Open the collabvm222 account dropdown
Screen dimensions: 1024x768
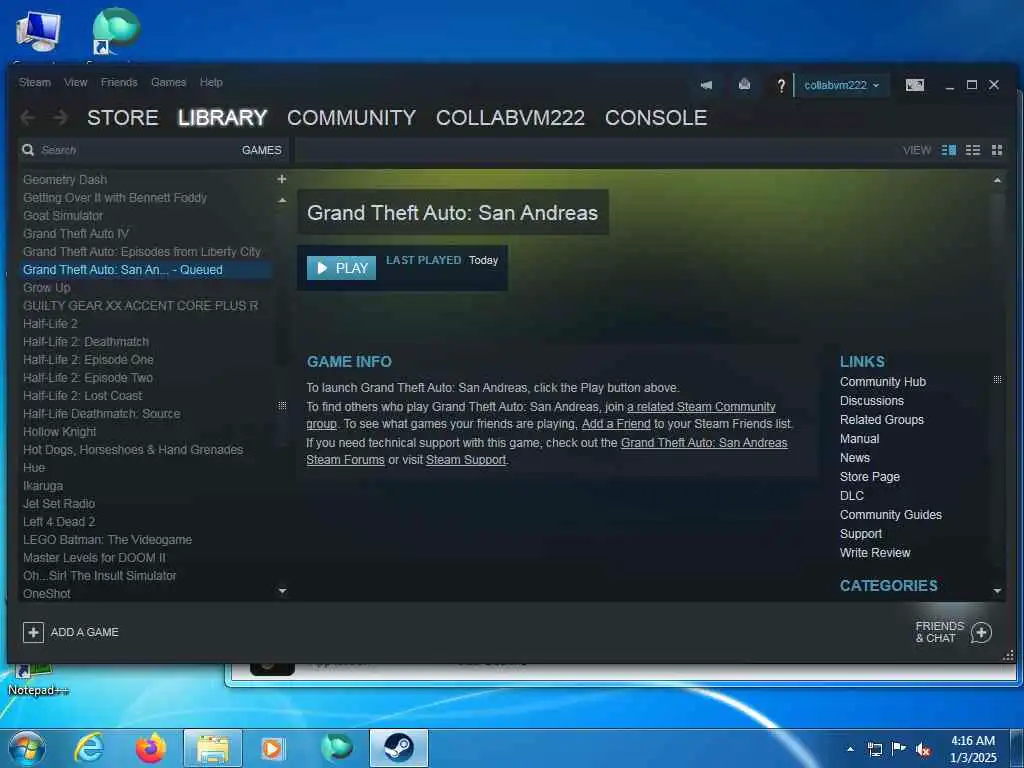click(x=841, y=85)
